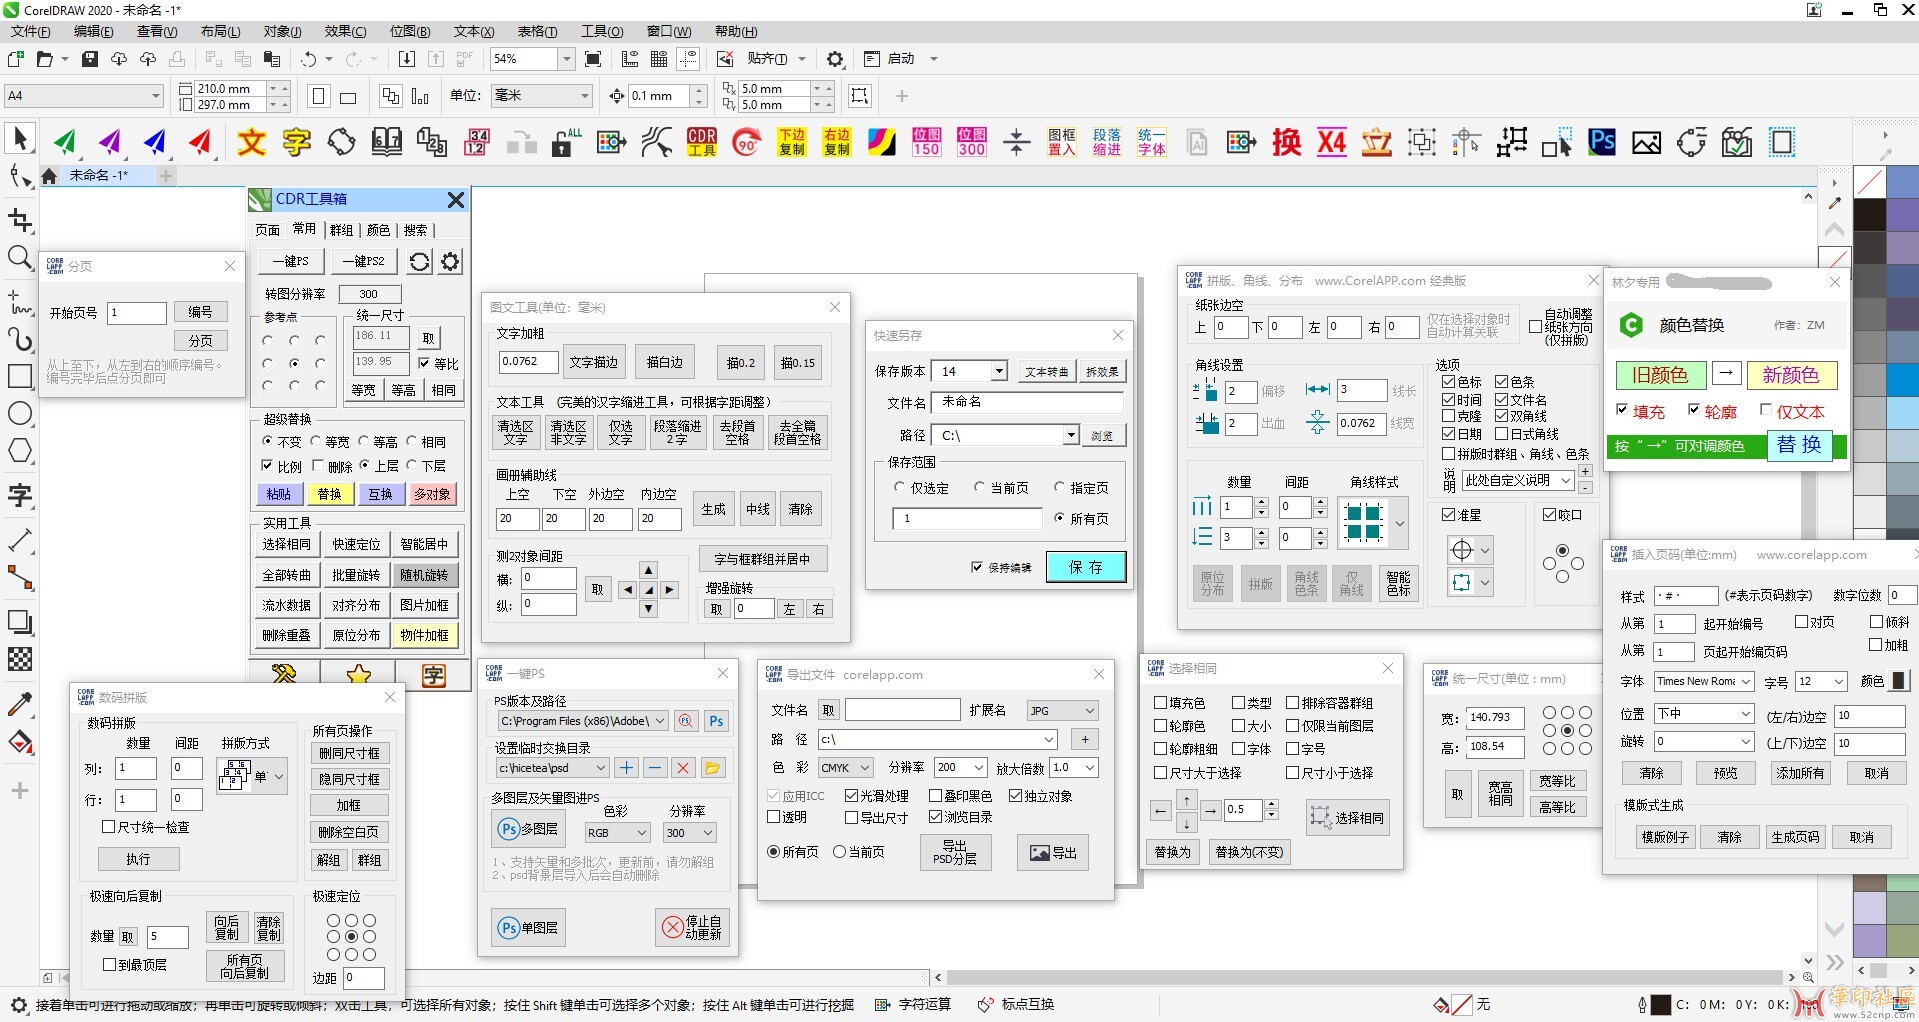Screen dimensions: 1919x1022
Task: Click the 旧颜色 green swatch
Action: (x=1660, y=375)
